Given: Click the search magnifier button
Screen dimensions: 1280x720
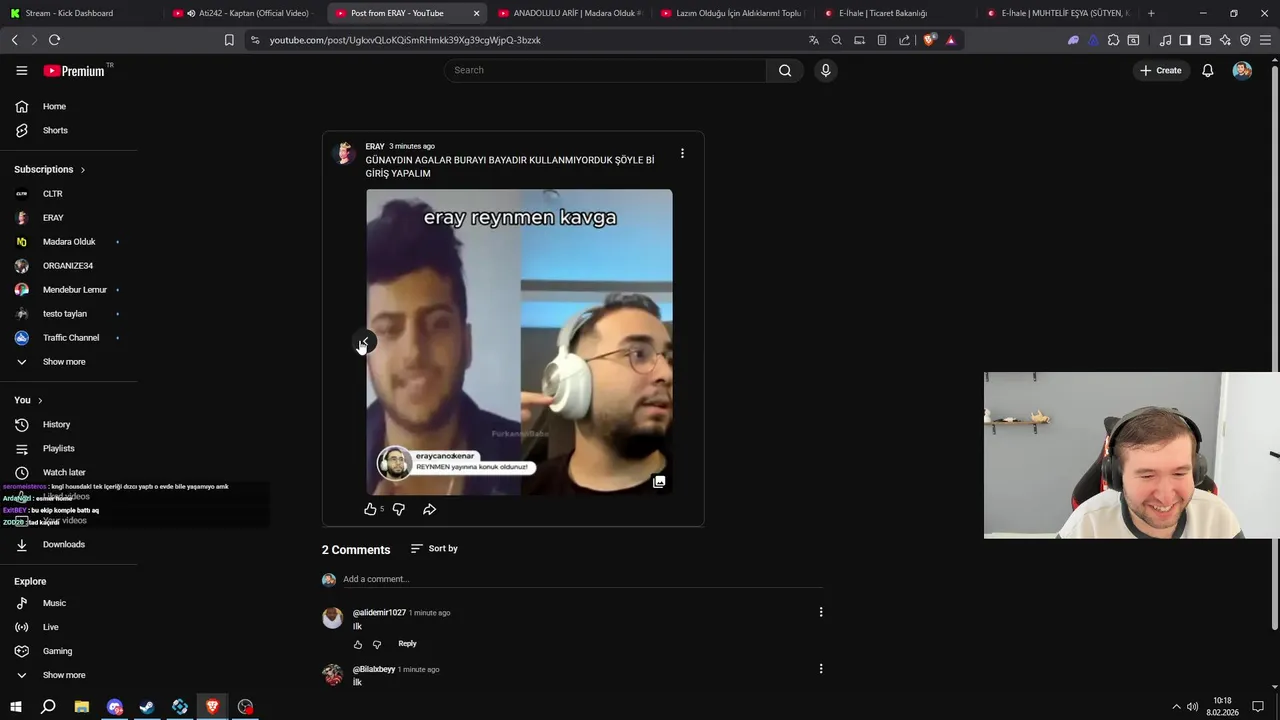Looking at the screenshot, I should click(x=785, y=70).
